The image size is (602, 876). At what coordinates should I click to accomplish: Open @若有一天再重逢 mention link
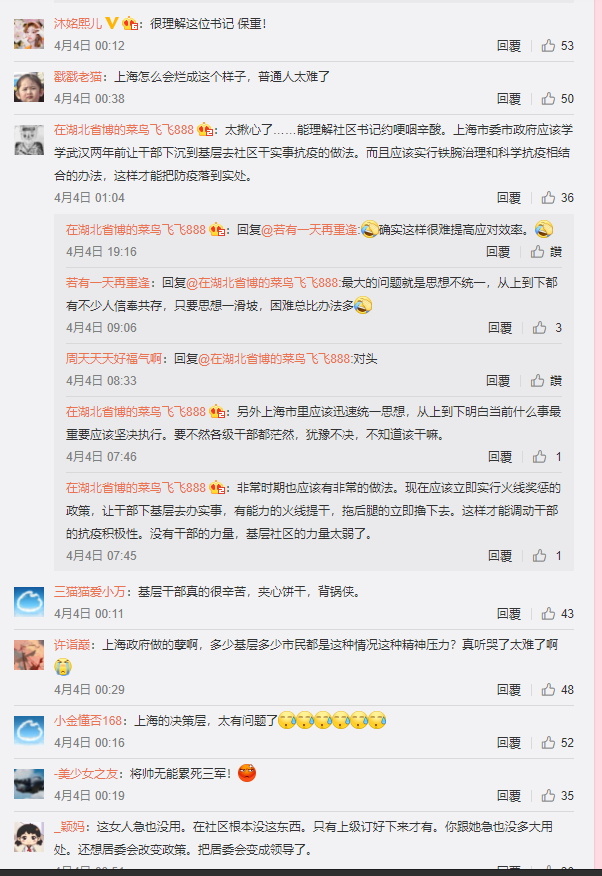tap(311, 230)
